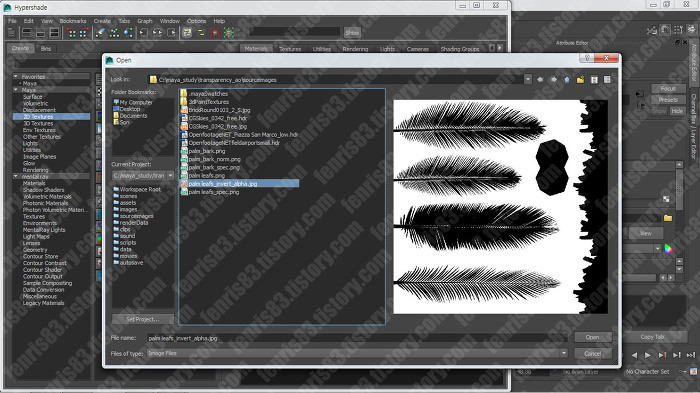Image resolution: width=700 pixels, height=393 pixels.
Task: Select 3D Textures in the Create panel
Action: (38, 123)
